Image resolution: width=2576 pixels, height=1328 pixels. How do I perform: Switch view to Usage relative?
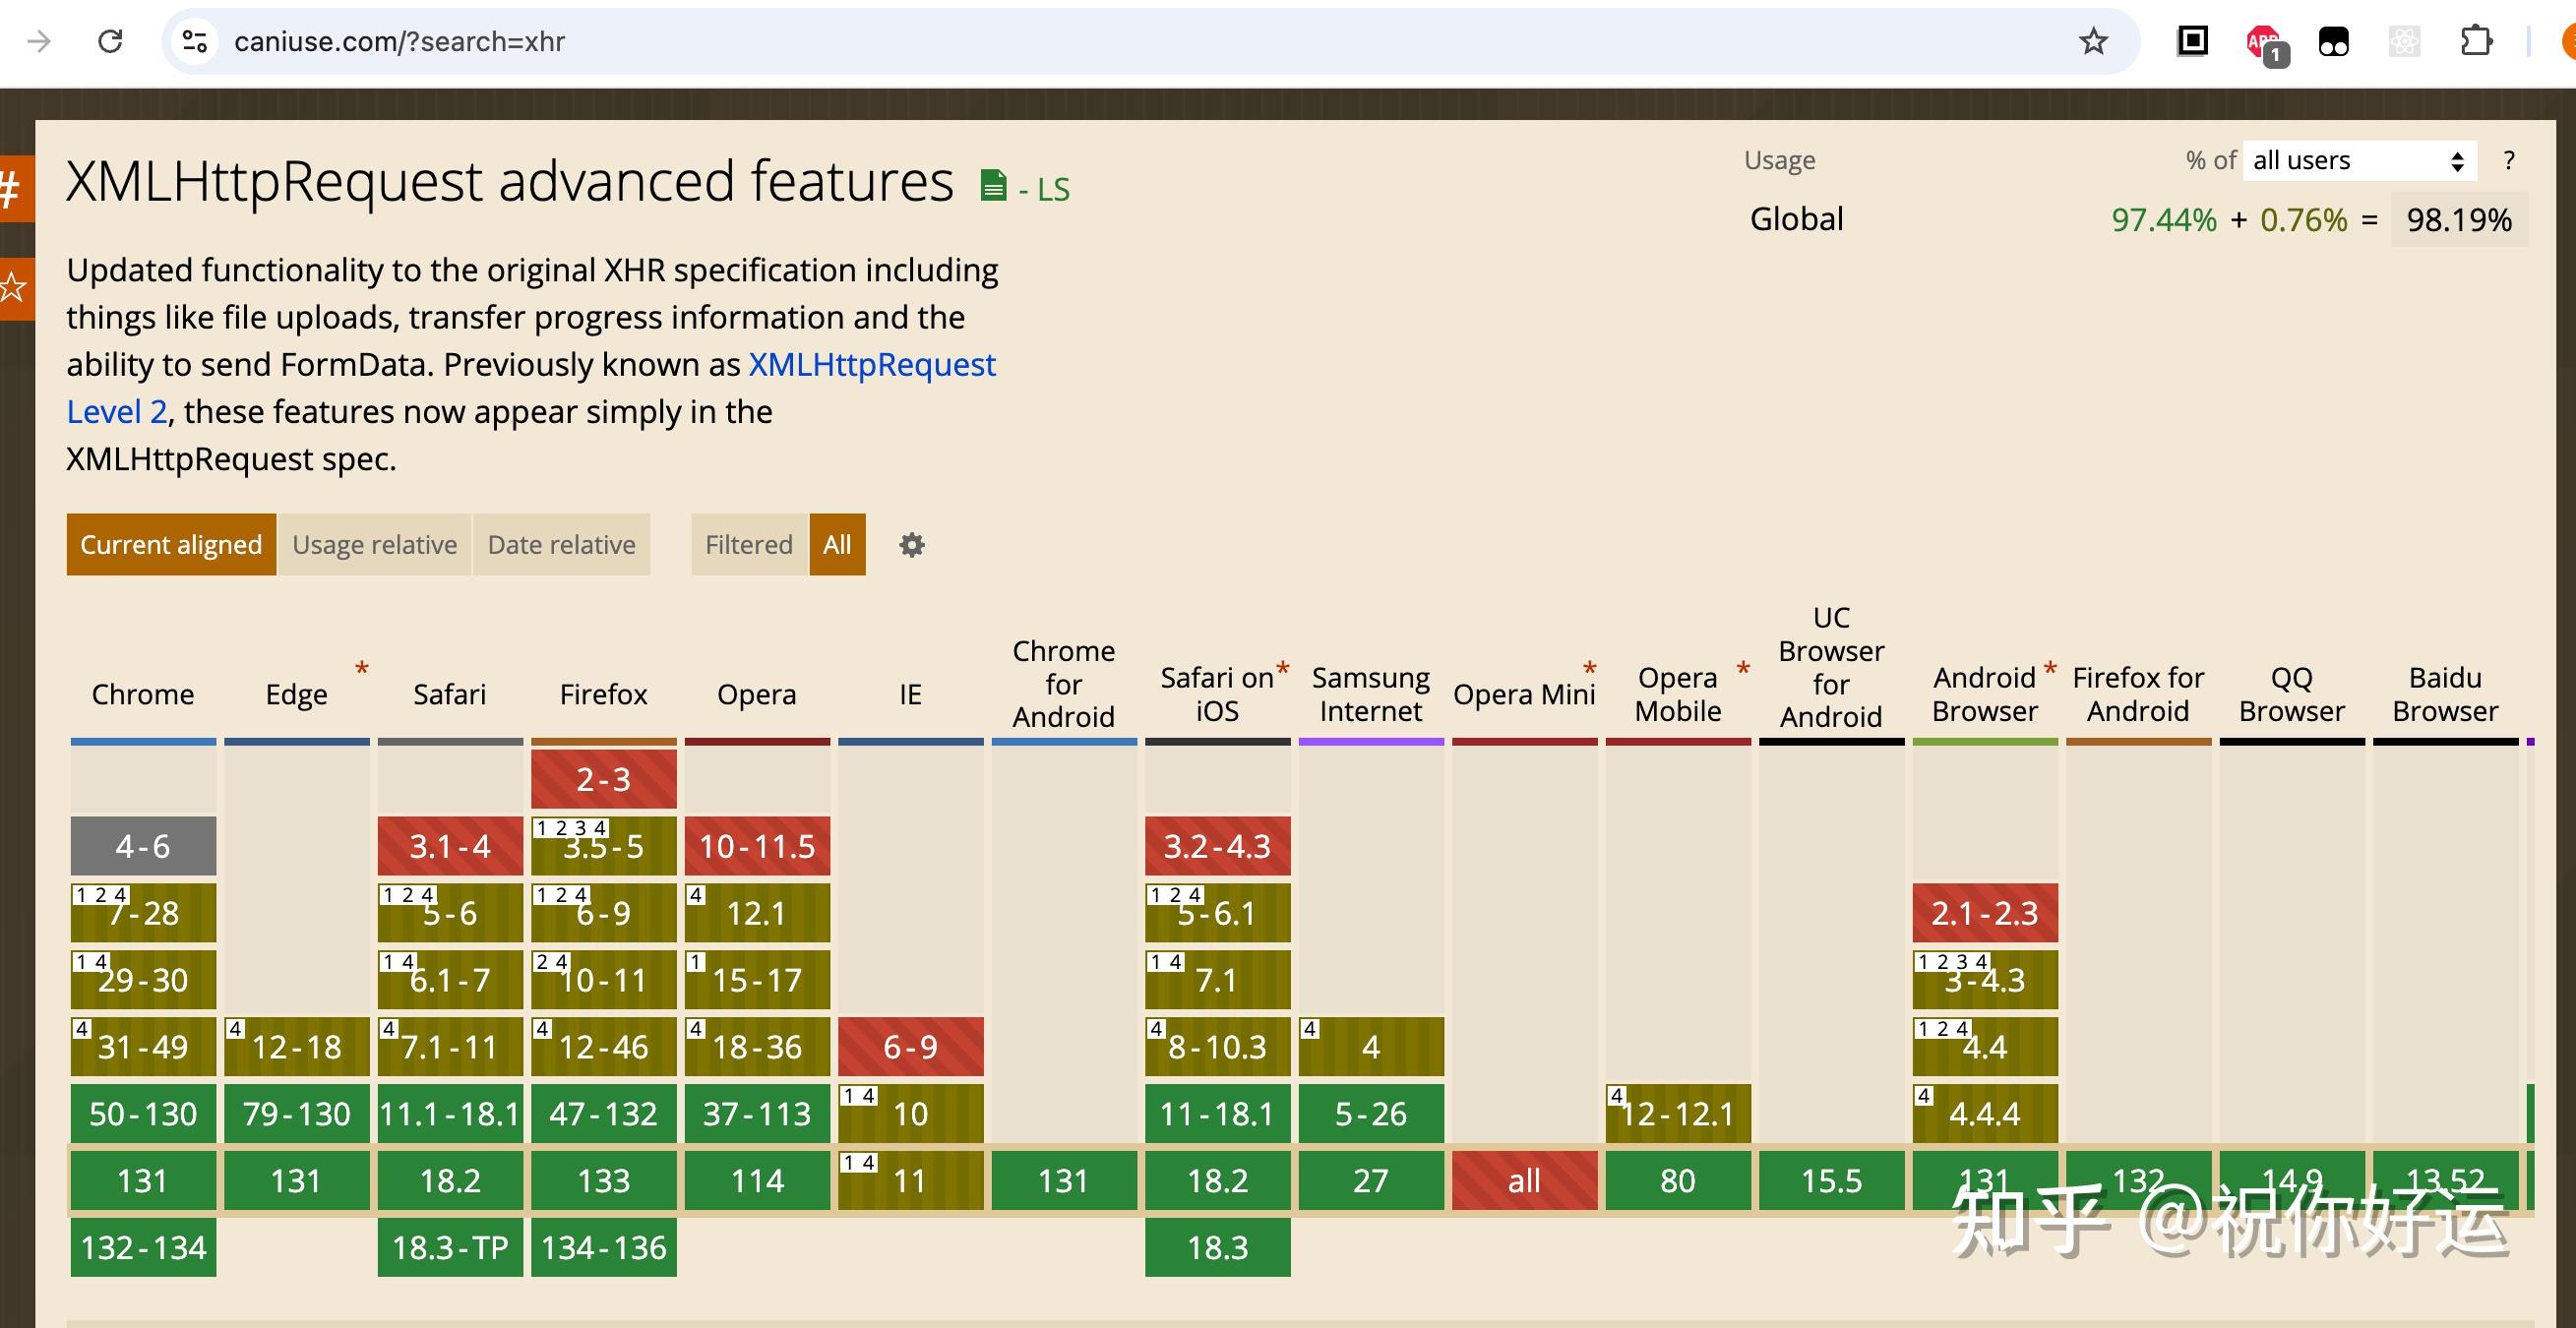tap(374, 545)
